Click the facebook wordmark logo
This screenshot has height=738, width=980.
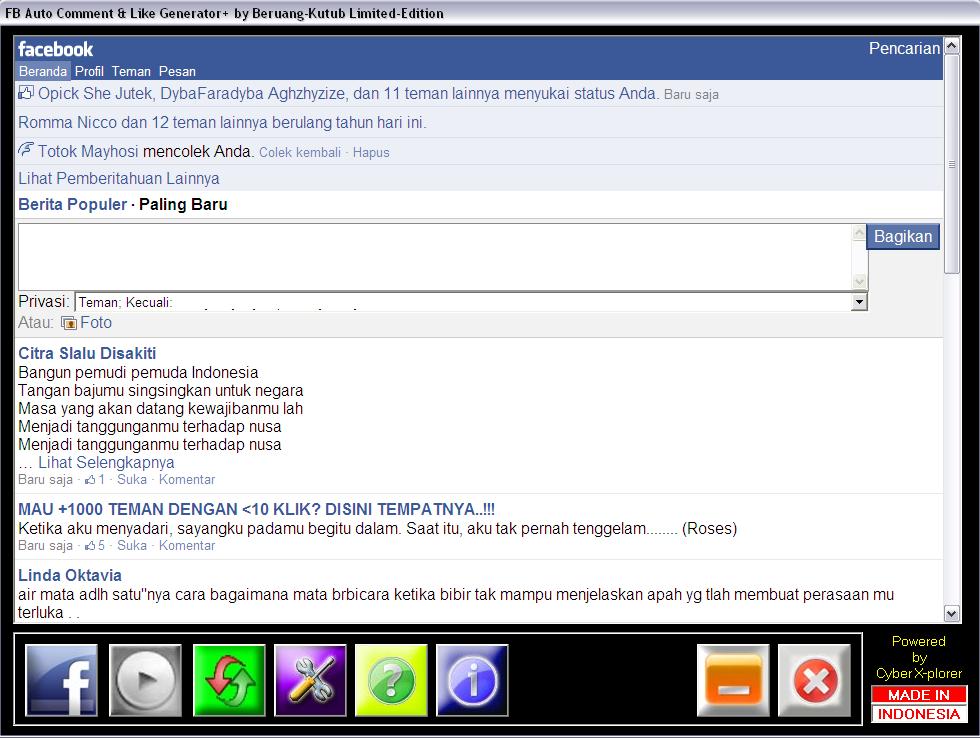(56, 49)
